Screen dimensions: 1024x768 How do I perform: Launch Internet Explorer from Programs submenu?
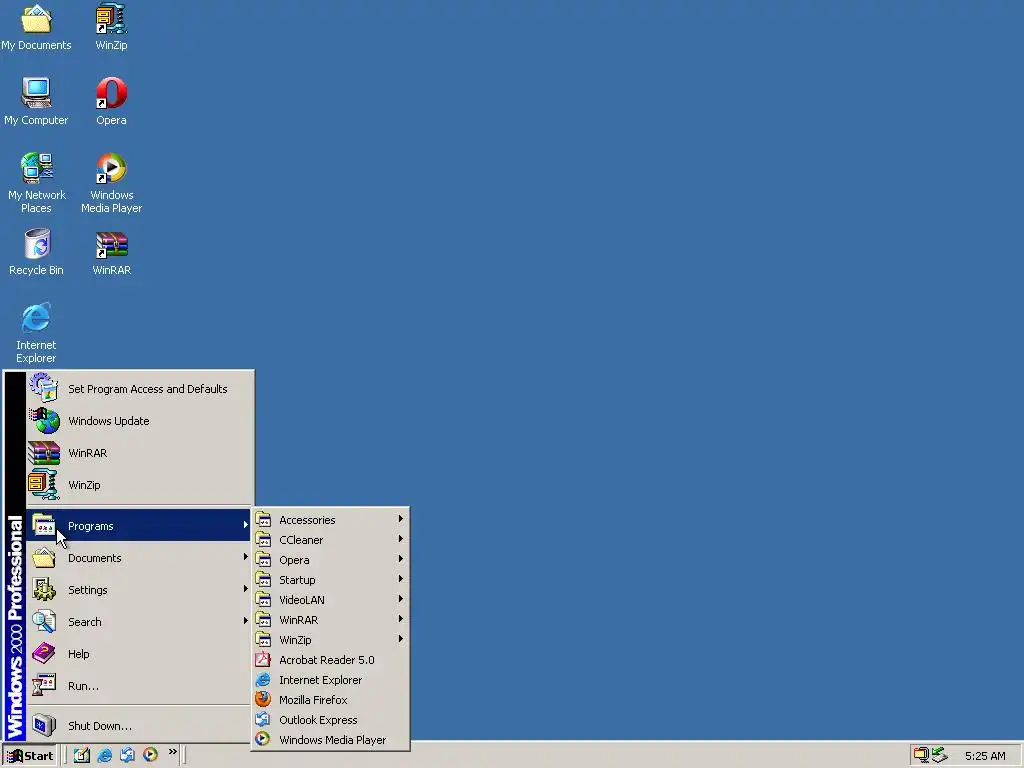coord(330,680)
